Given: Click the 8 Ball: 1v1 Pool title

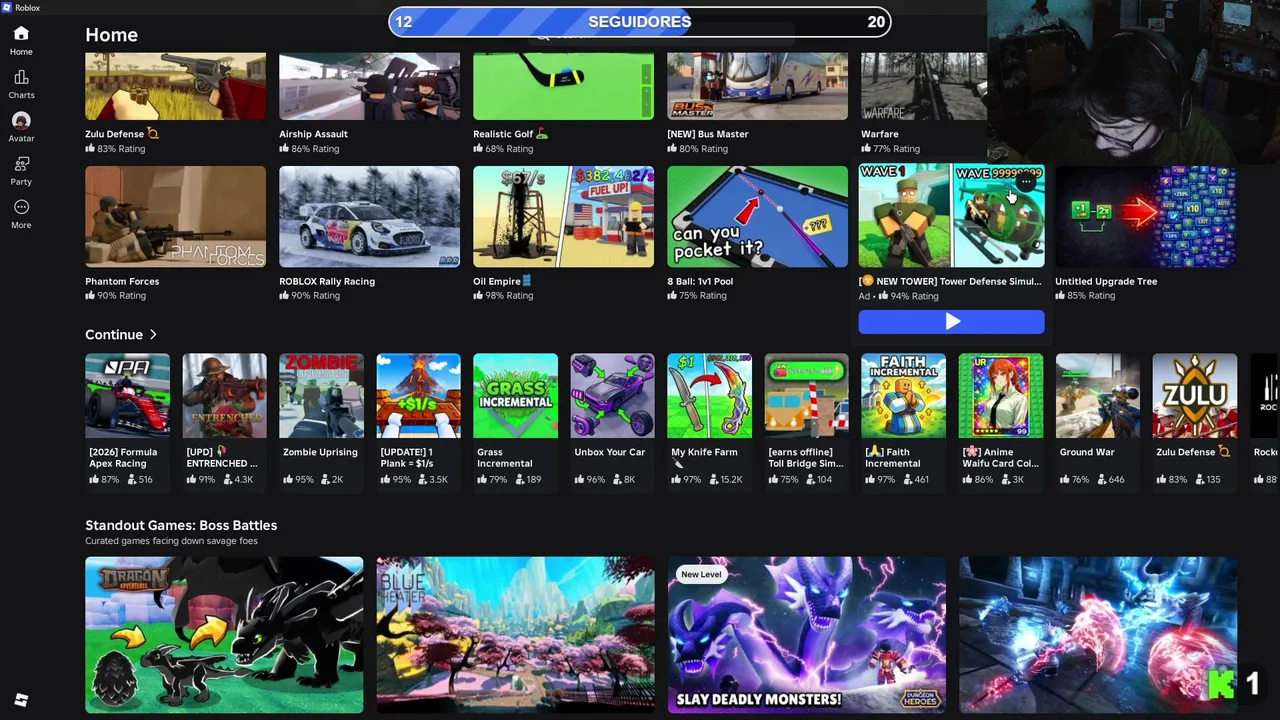Looking at the screenshot, I should (x=700, y=281).
